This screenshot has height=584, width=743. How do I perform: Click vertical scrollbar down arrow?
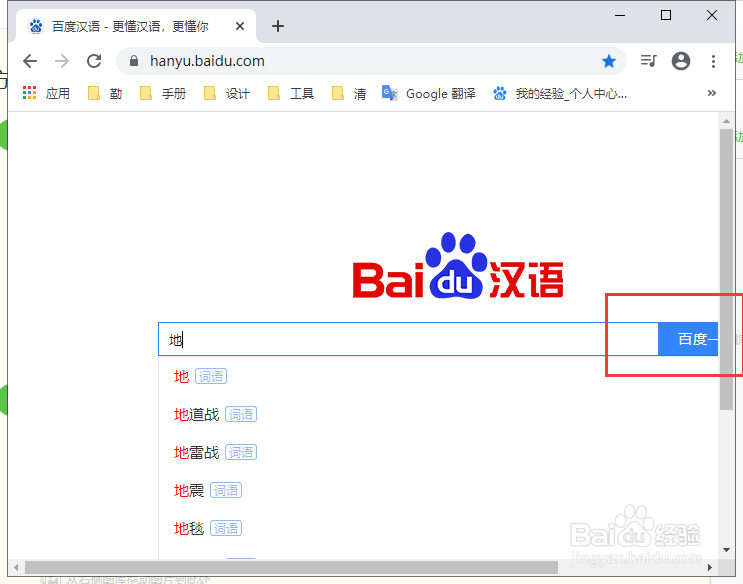(726, 550)
